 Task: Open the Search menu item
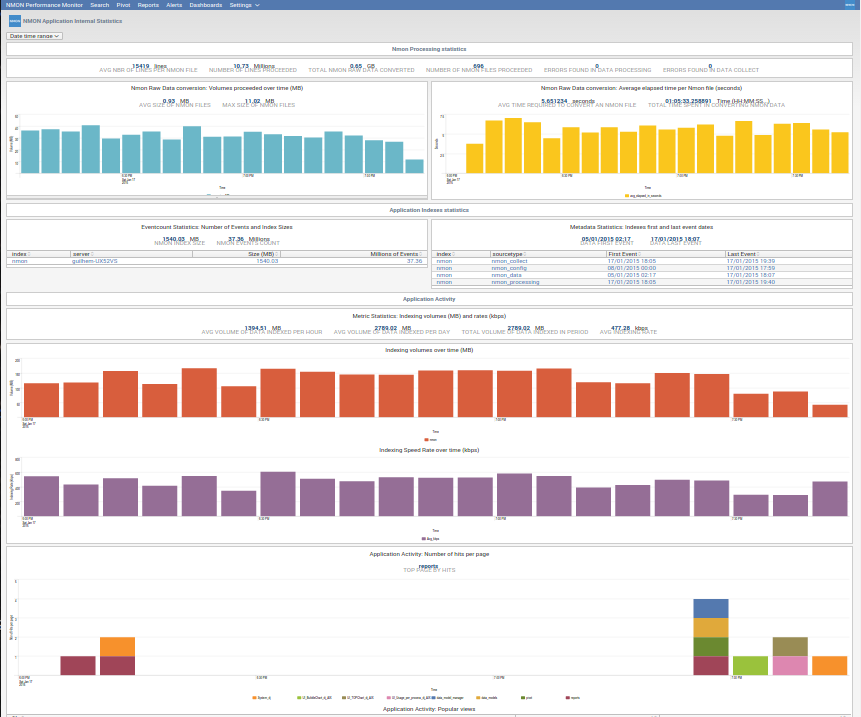click(99, 5)
